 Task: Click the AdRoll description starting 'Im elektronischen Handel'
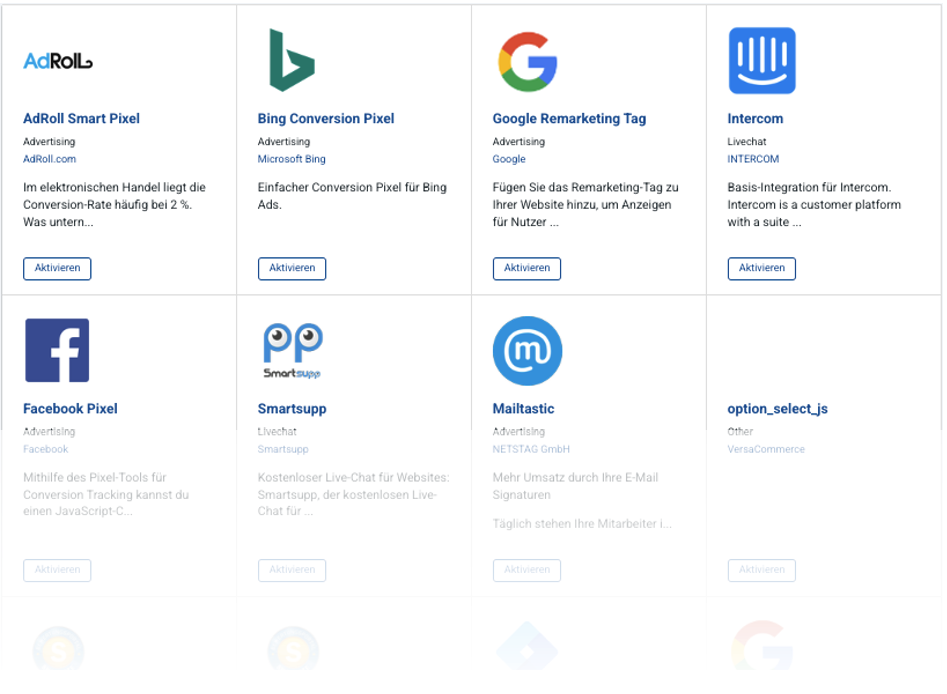115,205
